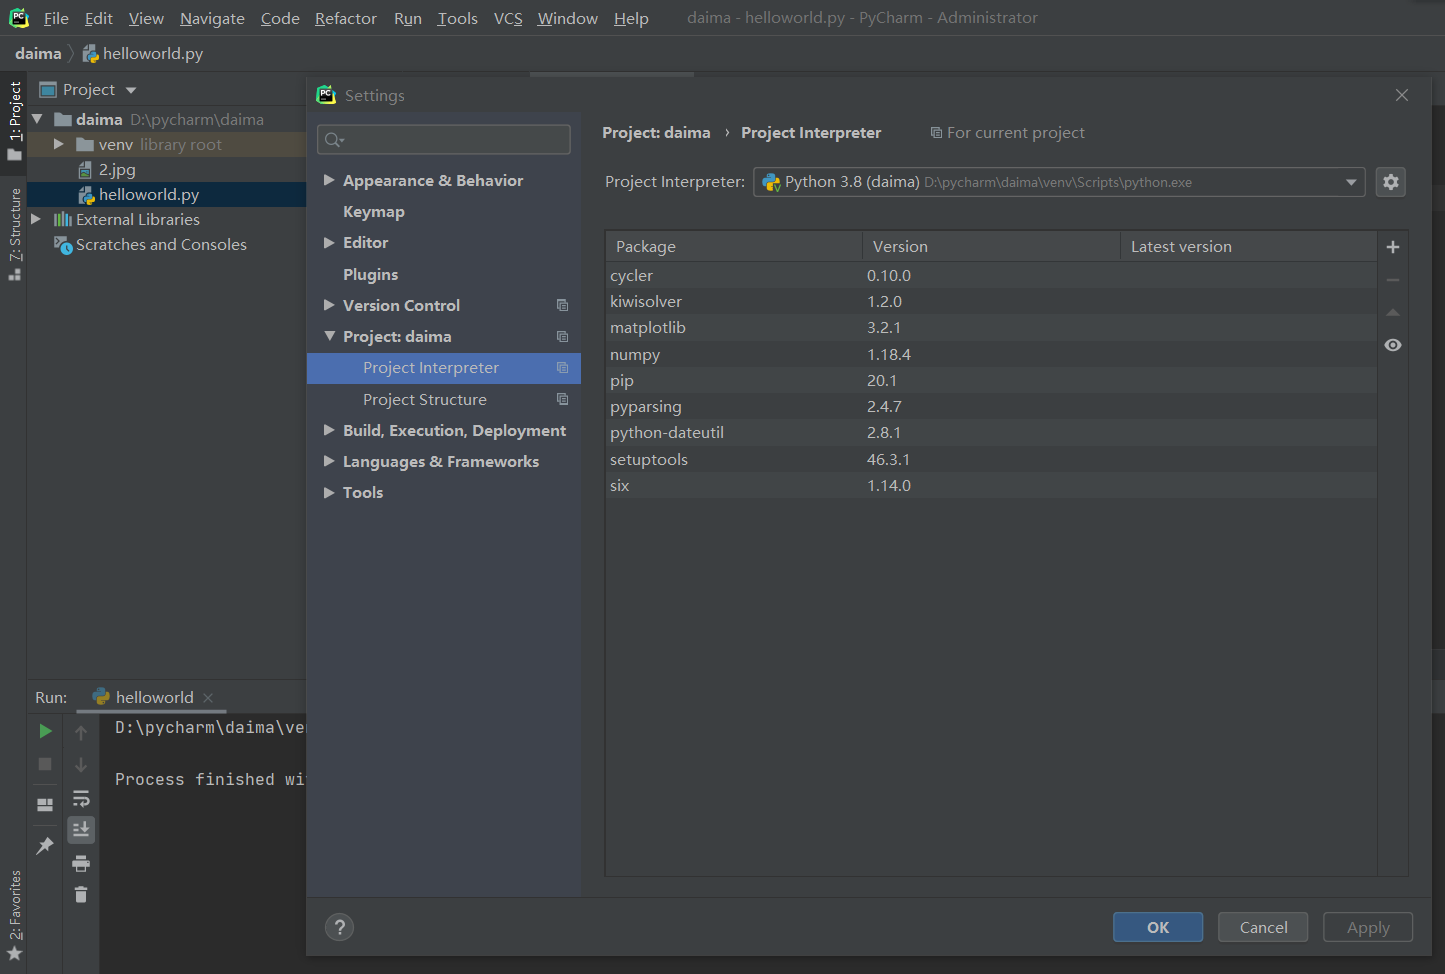Click the print icon in Run panel
Viewport: 1445px width, 974px height.
tap(81, 863)
